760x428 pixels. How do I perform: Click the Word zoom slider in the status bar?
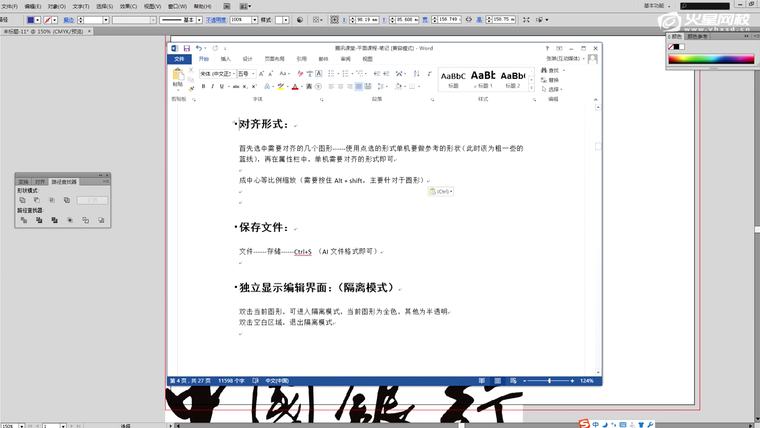click(x=549, y=381)
